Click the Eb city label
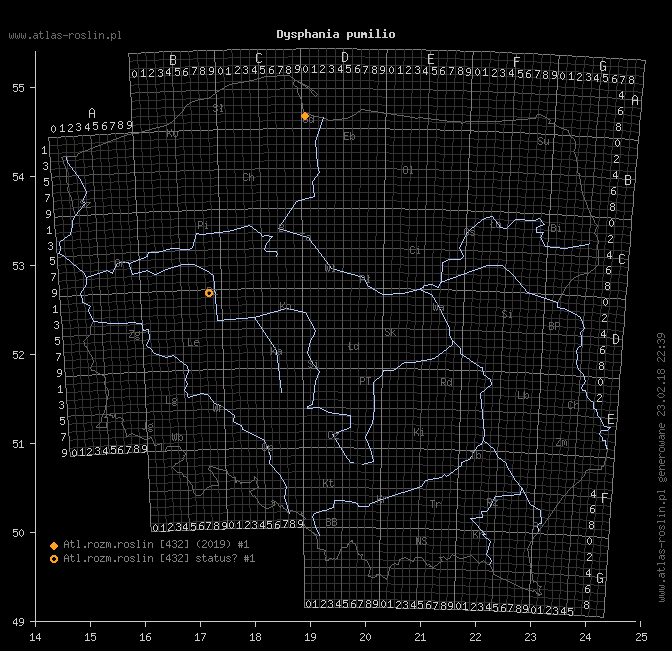The image size is (672, 651). (349, 136)
